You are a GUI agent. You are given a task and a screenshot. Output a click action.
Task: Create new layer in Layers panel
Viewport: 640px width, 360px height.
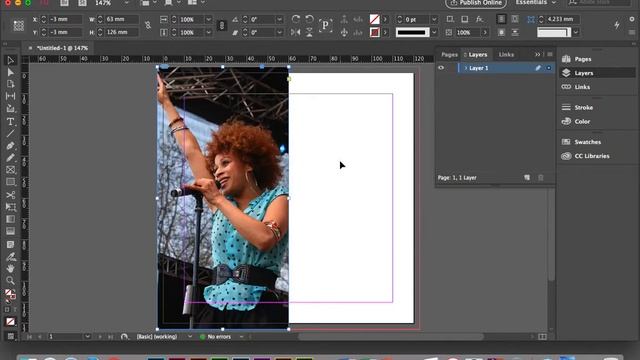pyautogui.click(x=527, y=178)
